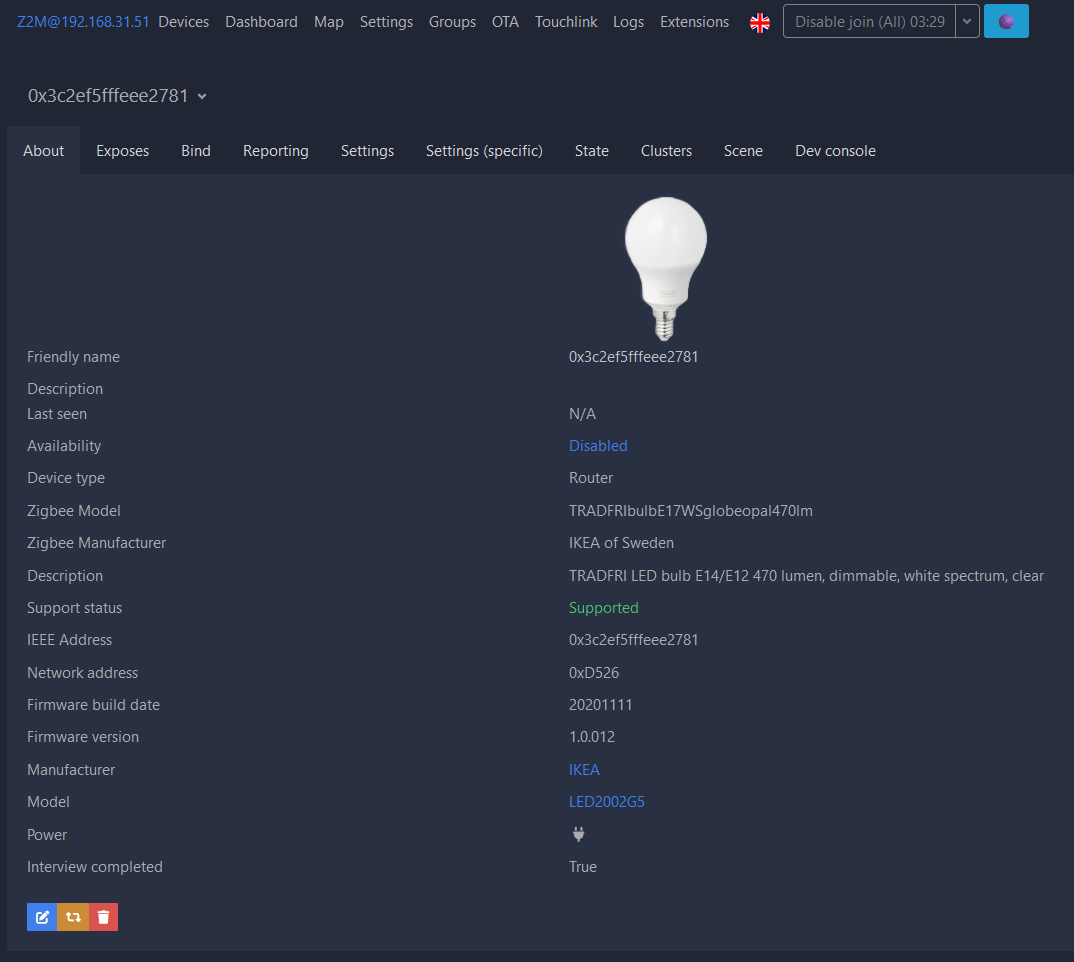This screenshot has height=962, width=1074.
Task: Click the Router device type value
Action: (x=591, y=478)
